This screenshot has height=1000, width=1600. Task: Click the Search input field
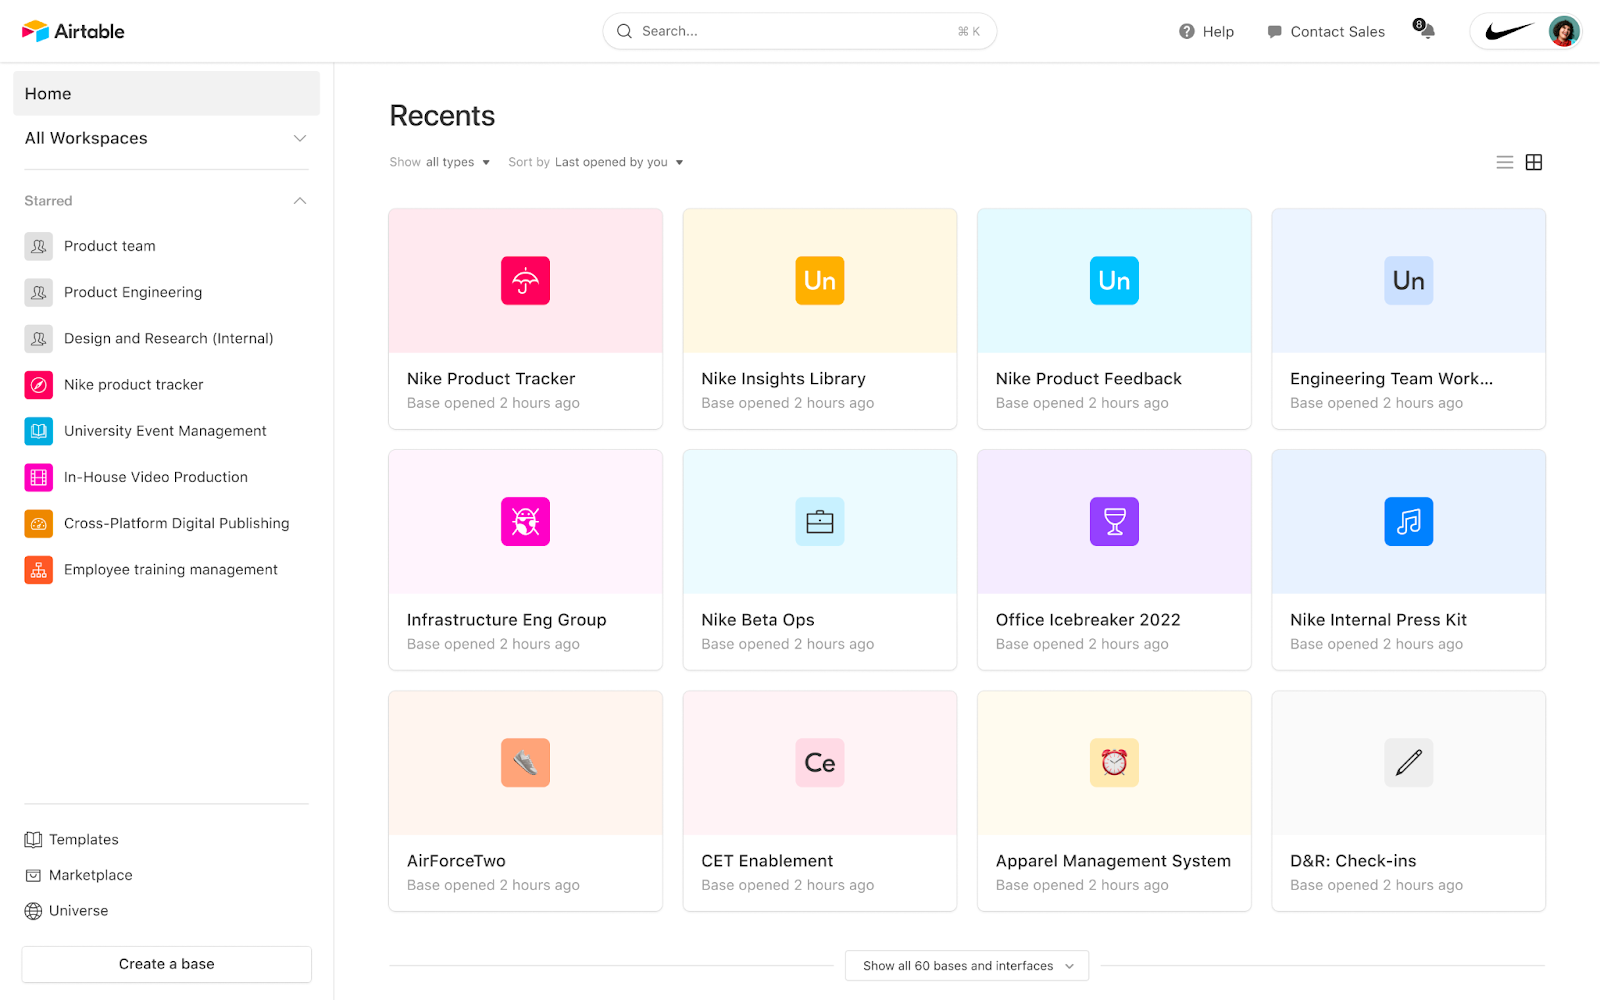pyautogui.click(x=799, y=31)
